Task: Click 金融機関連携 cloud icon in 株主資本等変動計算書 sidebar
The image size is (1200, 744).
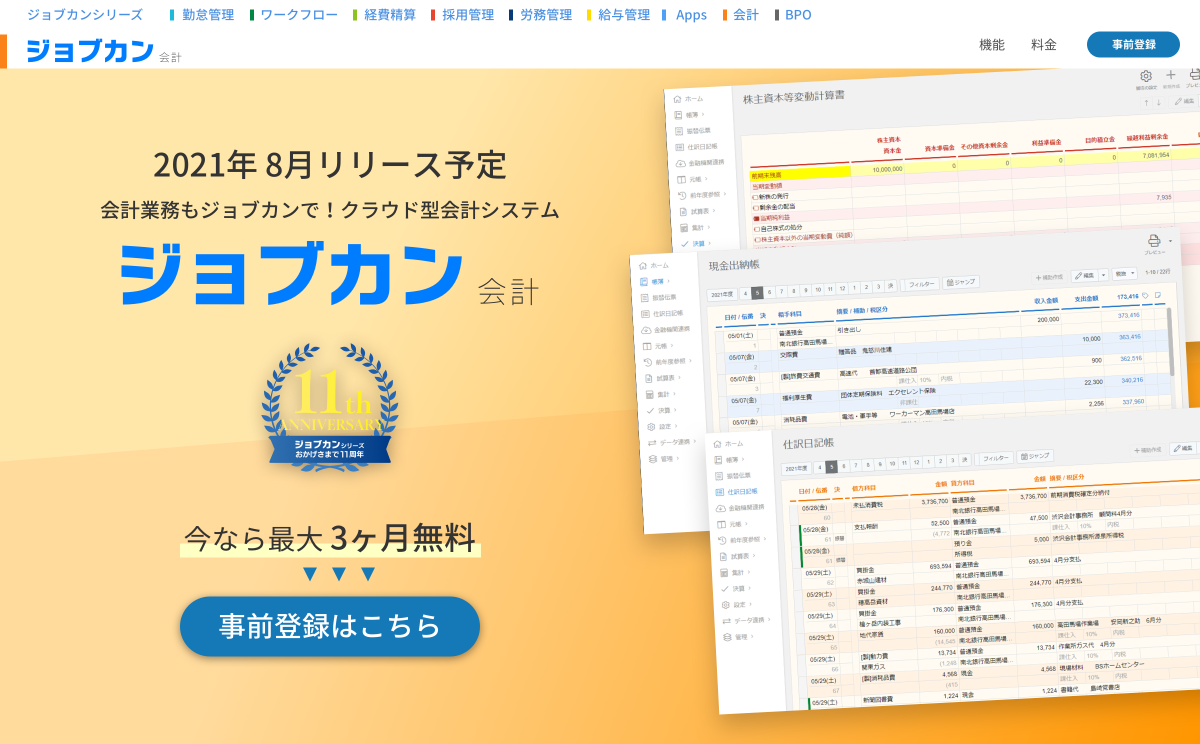Action: click(x=680, y=163)
